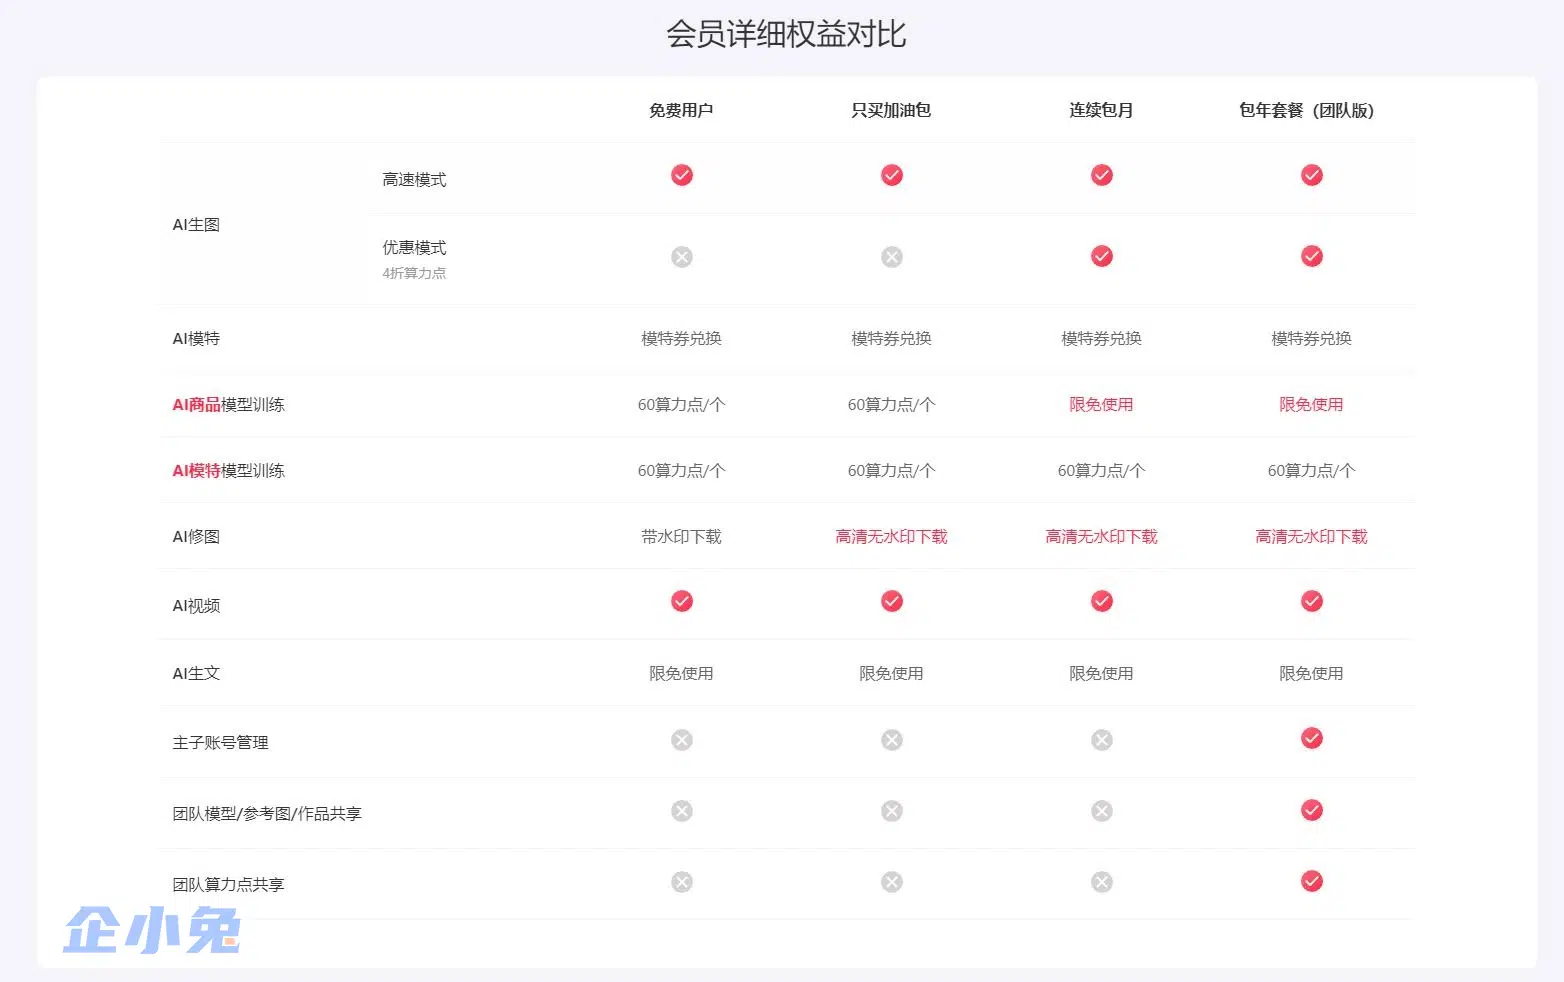Image resolution: width=1564 pixels, height=982 pixels.
Task: Click the 团队模型/参考图/作品共享 cross under 免费用户
Action: (x=682, y=811)
